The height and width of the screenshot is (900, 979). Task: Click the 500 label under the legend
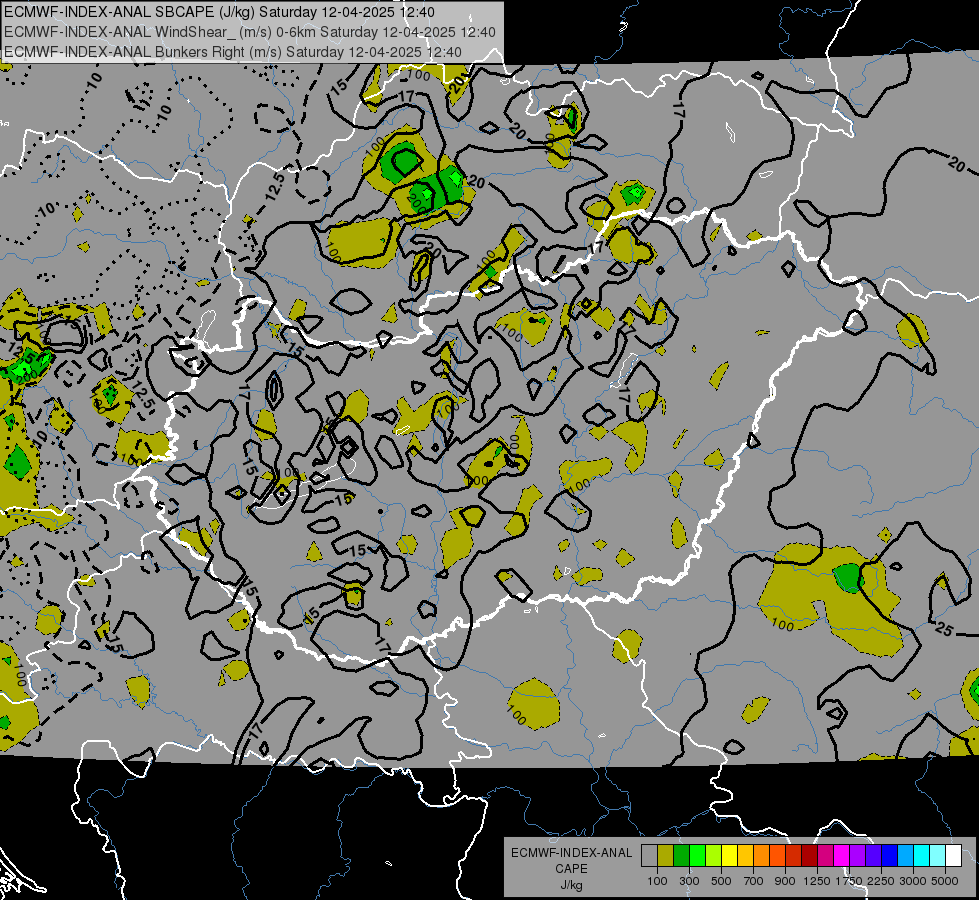(x=721, y=881)
